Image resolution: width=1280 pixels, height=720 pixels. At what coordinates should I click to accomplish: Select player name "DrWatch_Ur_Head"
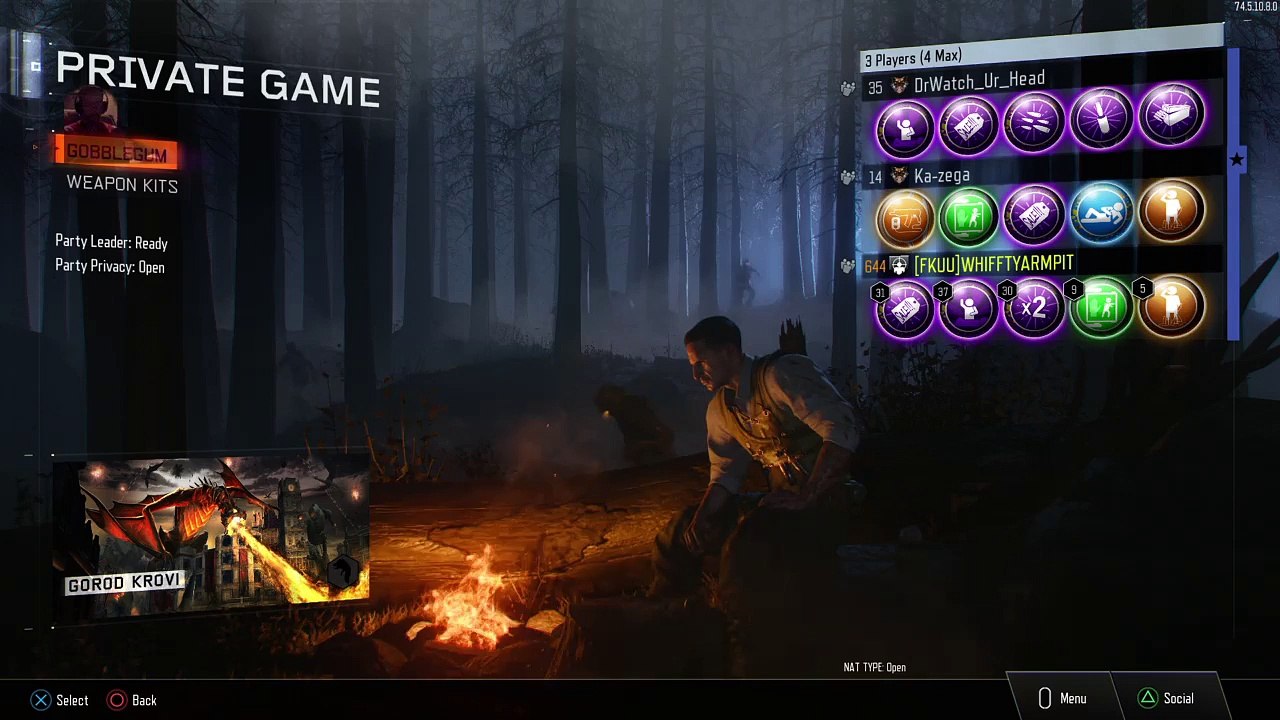click(x=979, y=81)
